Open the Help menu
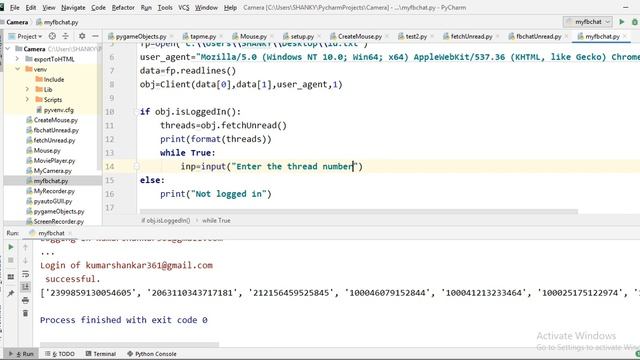Screen dimensions: 640x360 click(x=230, y=7)
